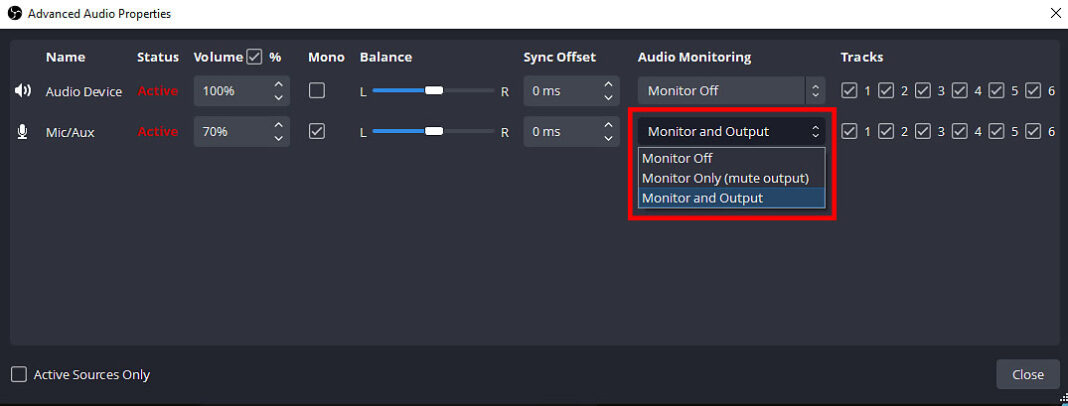Uncheck track 3 for Mic/Aux

pyautogui.click(x=923, y=131)
